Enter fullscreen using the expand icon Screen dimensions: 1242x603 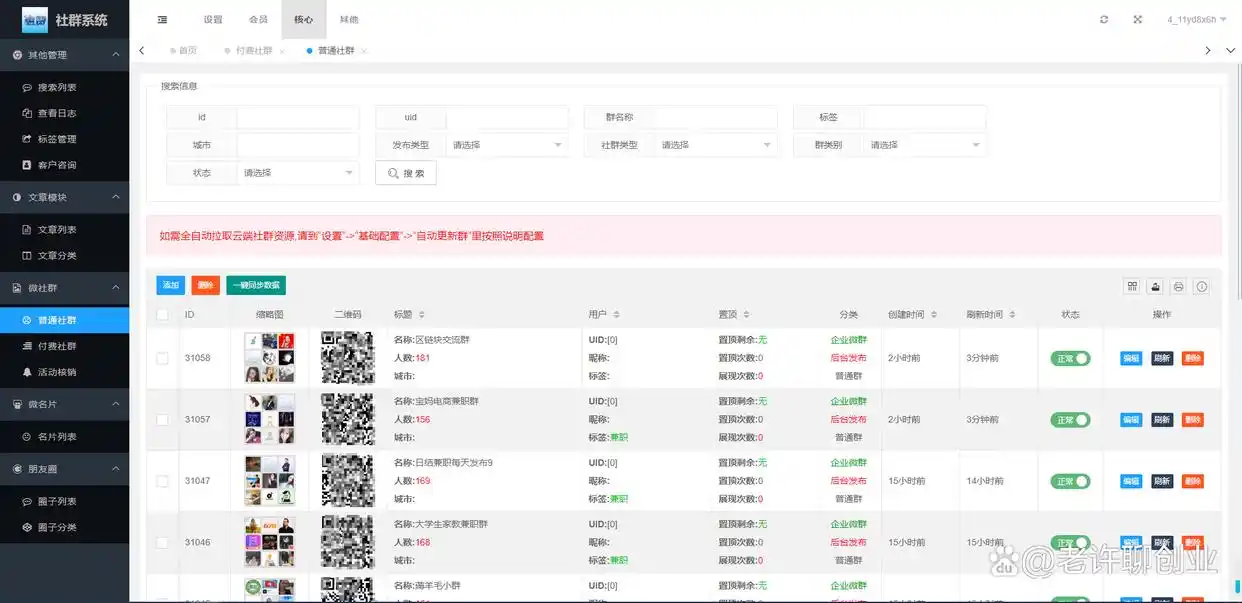pos(1137,20)
